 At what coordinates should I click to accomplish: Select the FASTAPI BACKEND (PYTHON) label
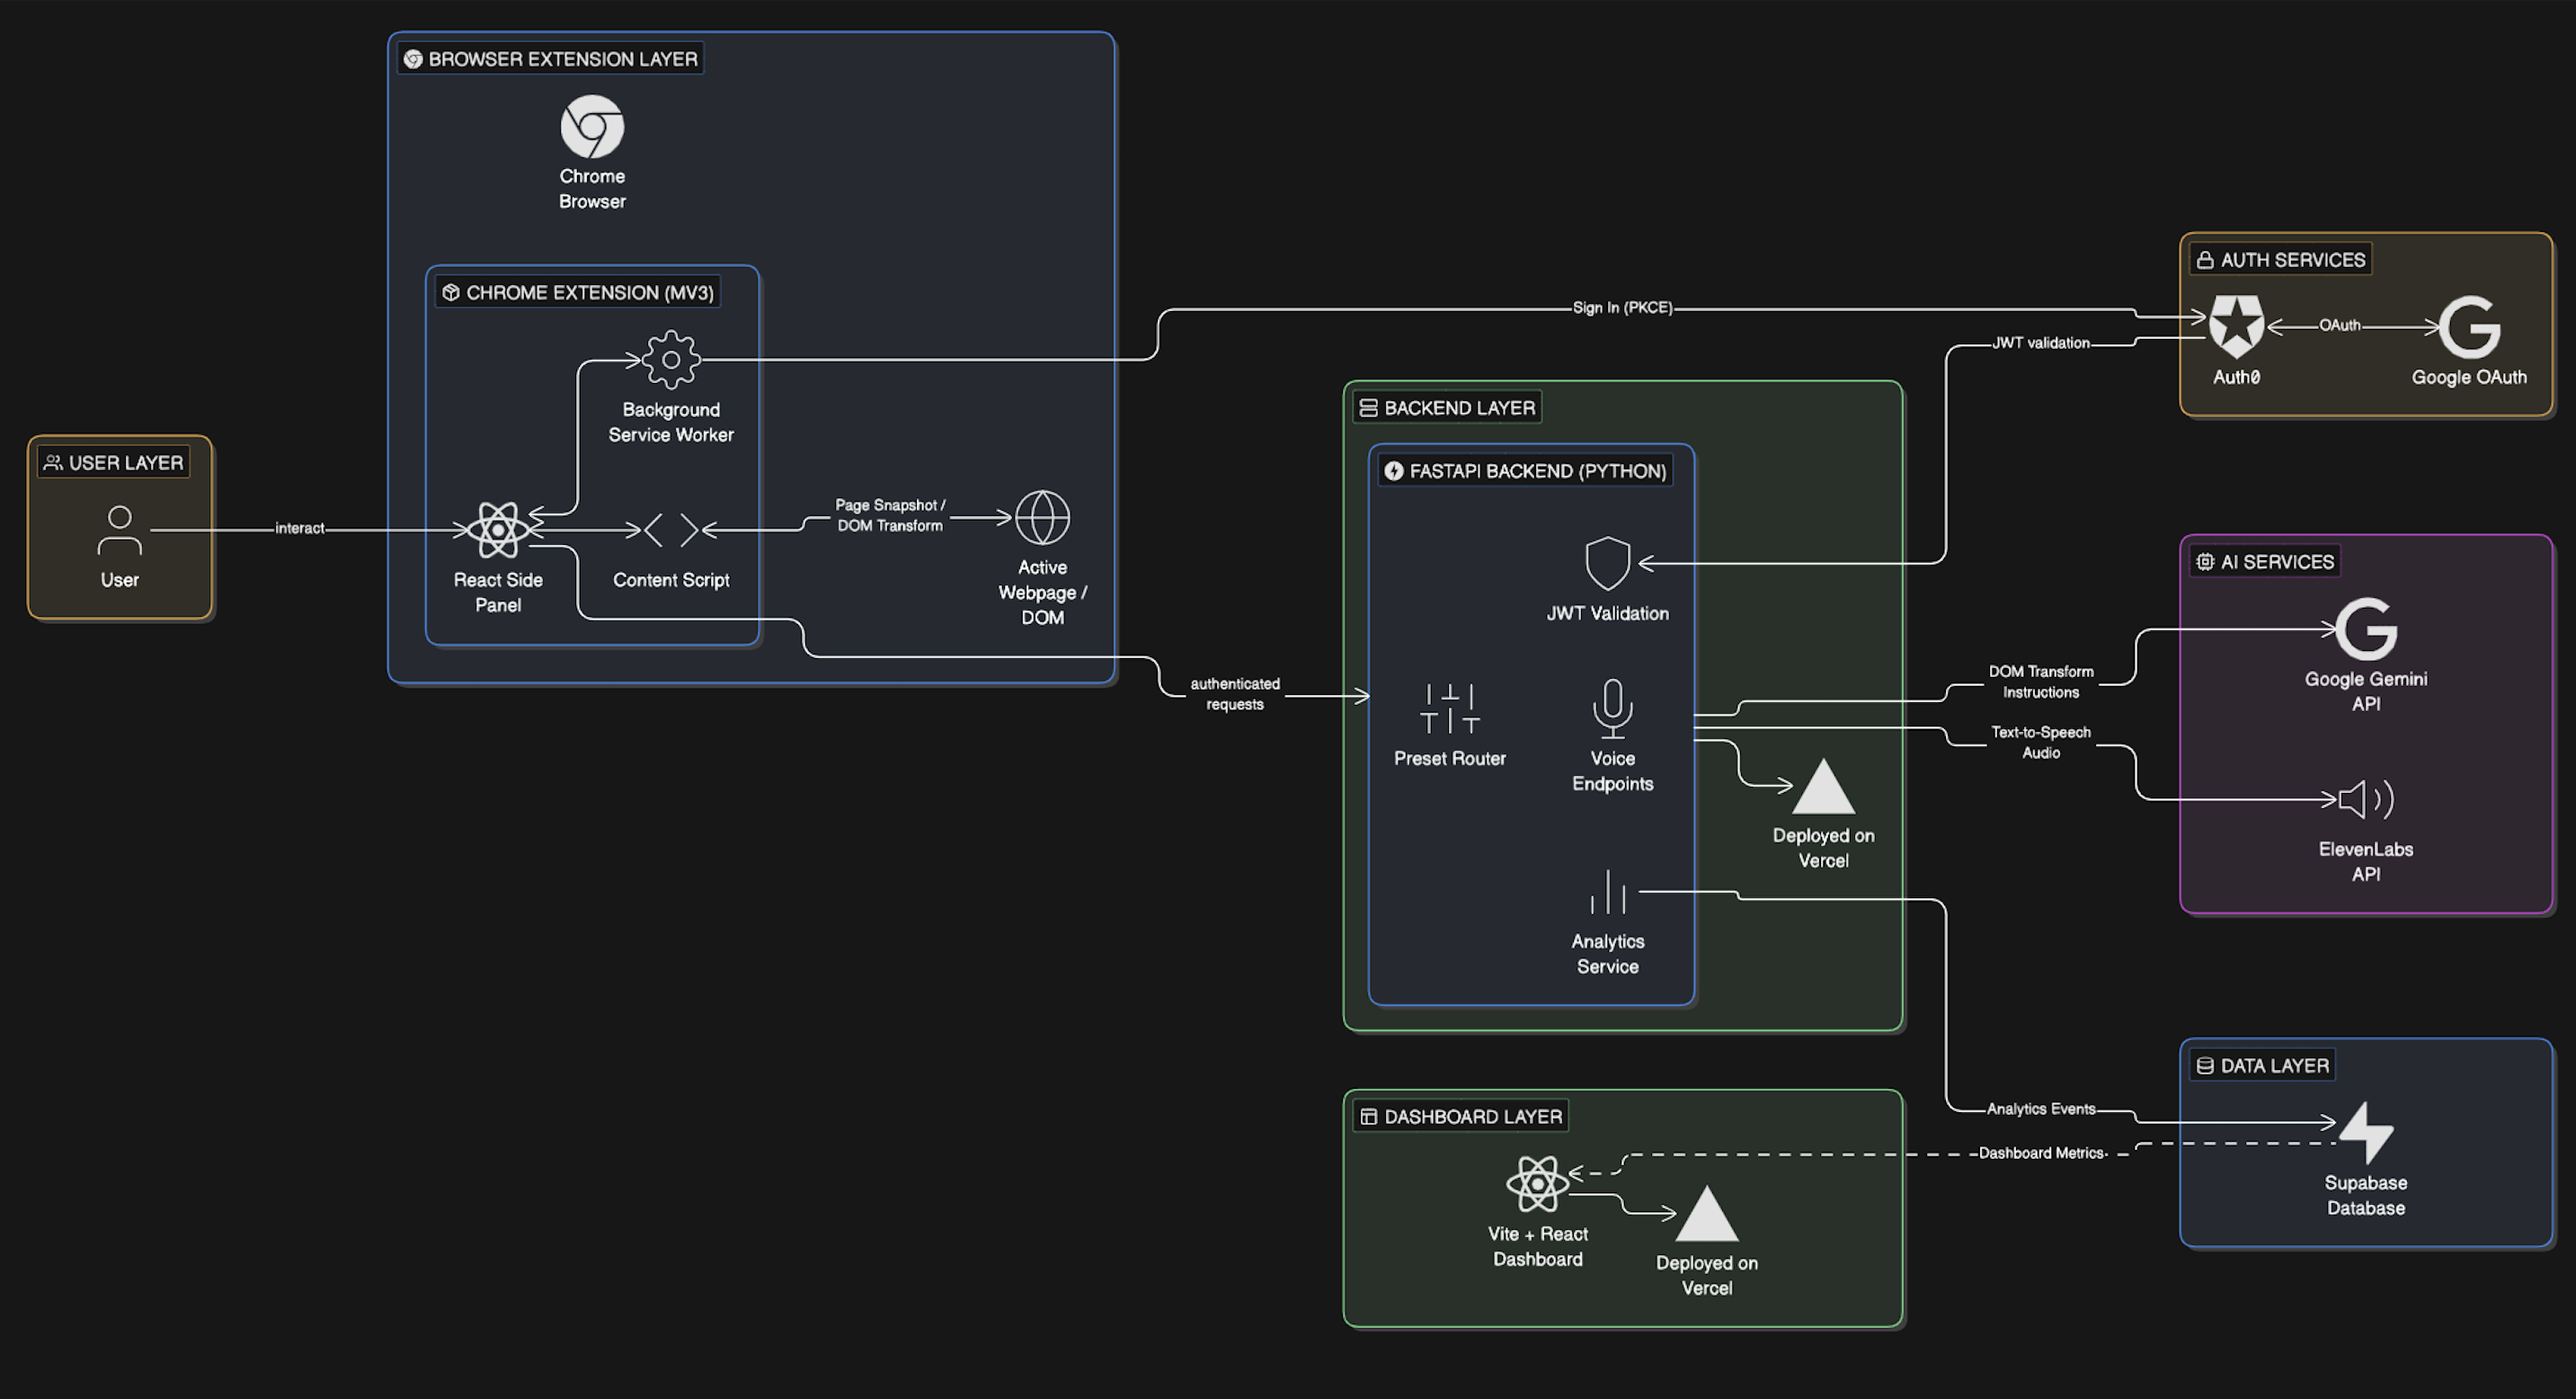[x=1537, y=471]
